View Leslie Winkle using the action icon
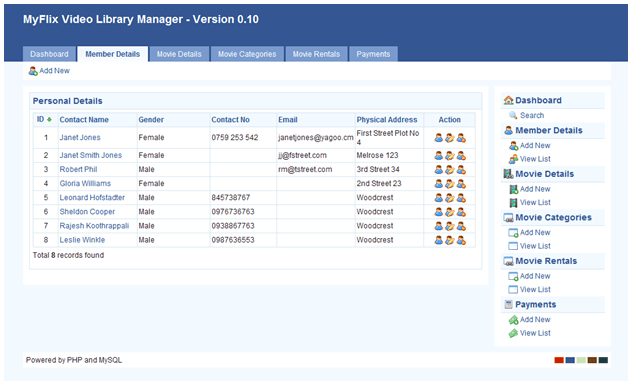 coord(439,240)
